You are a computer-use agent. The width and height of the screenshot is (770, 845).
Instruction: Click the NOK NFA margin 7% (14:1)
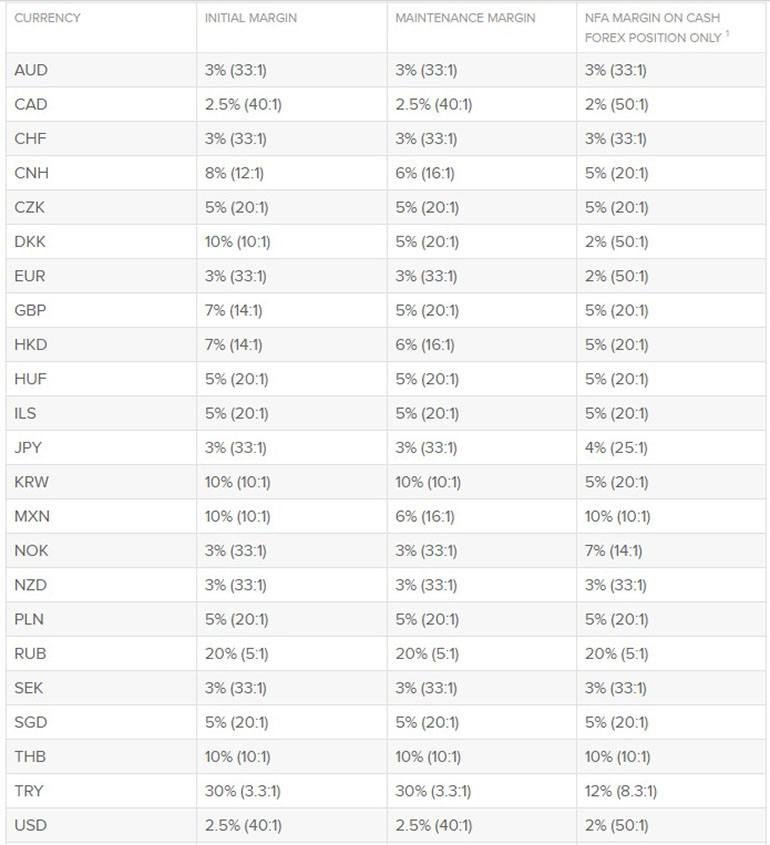point(614,551)
